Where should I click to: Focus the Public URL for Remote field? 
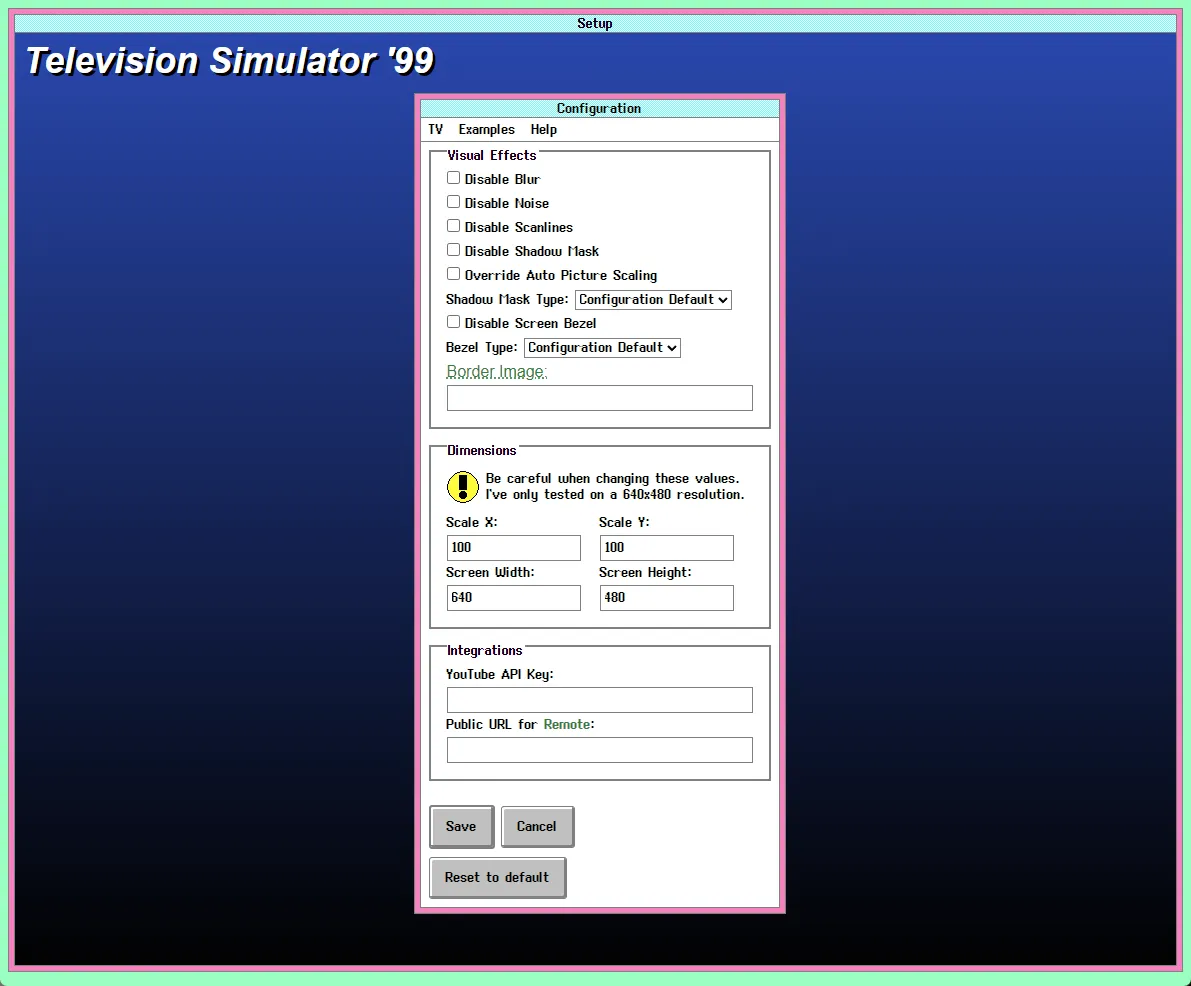pos(599,750)
